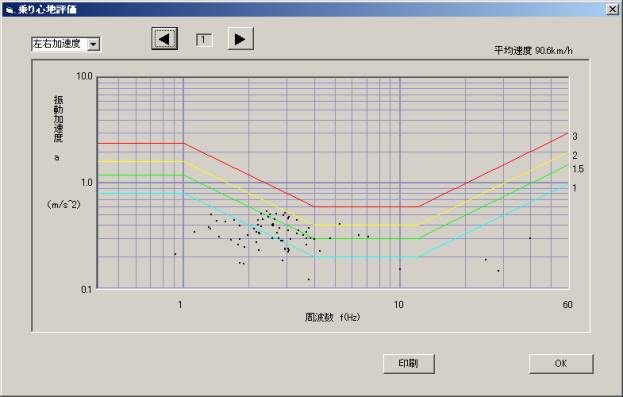Image resolution: width=623 pixels, height=397 pixels.
Task: Click the 60 x-axis tick label
Action: [x=567, y=304]
